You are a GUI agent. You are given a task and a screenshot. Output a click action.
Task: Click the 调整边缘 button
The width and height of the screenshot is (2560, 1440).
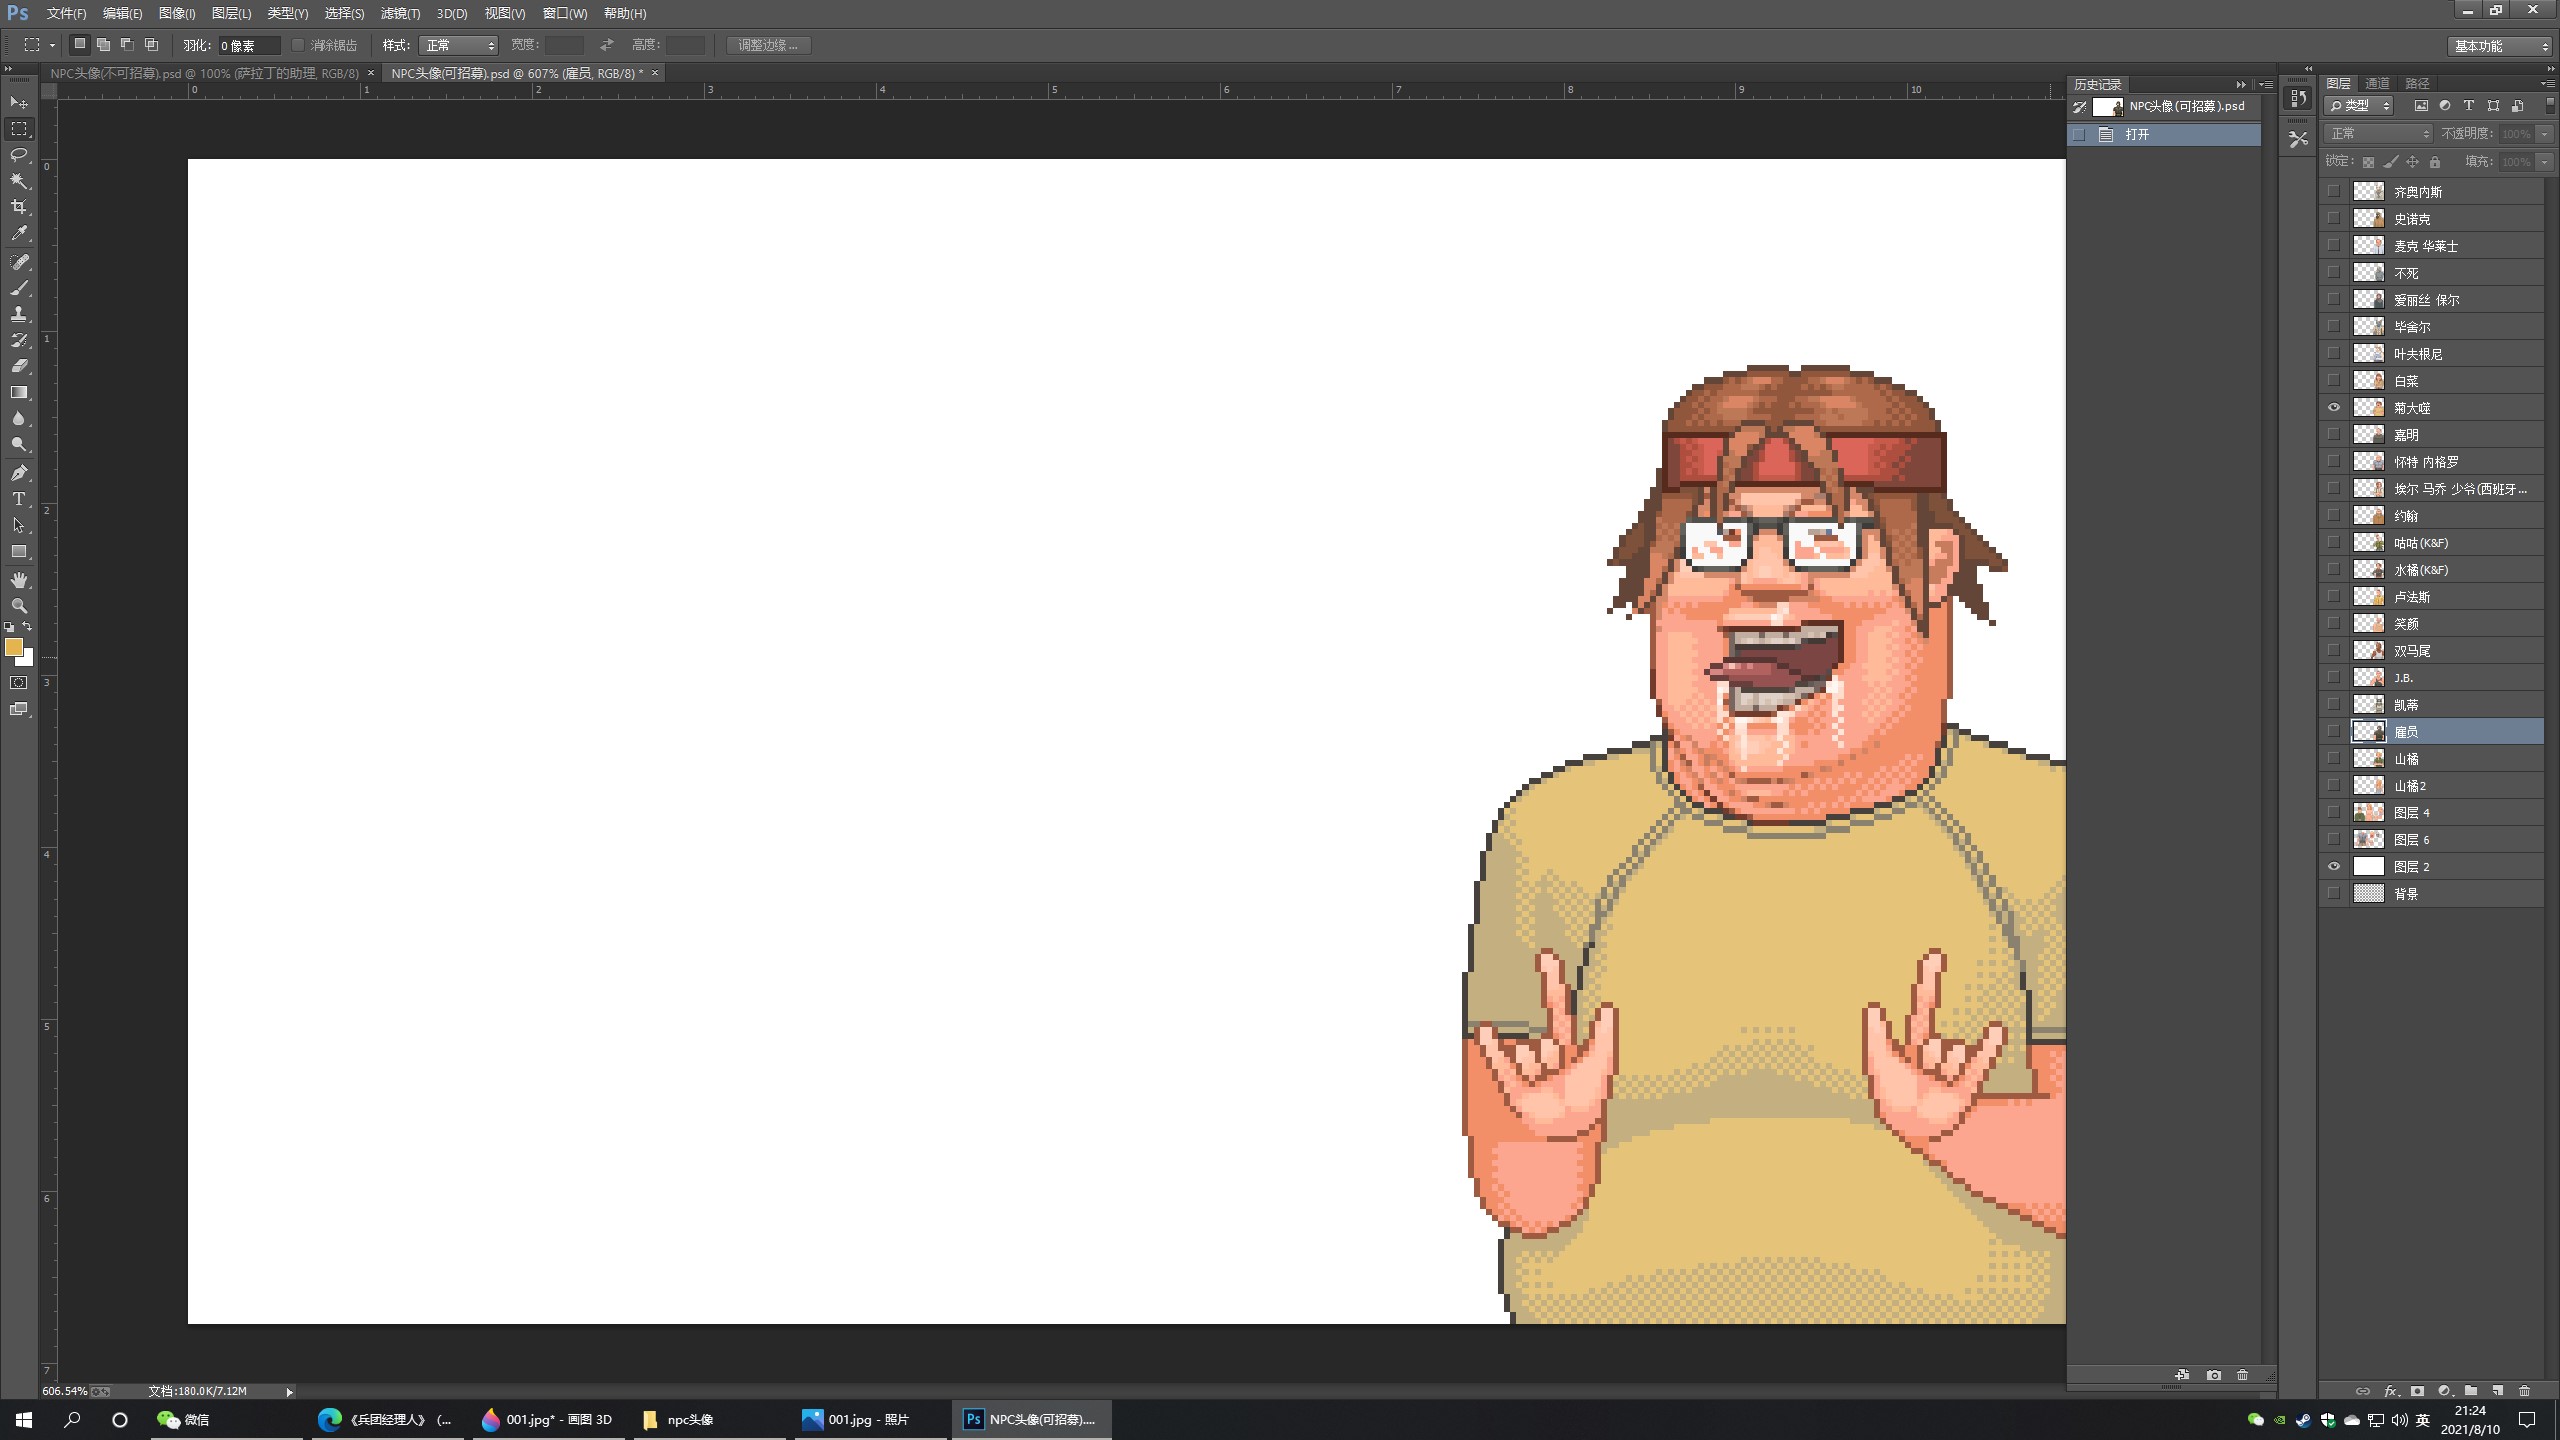(768, 45)
